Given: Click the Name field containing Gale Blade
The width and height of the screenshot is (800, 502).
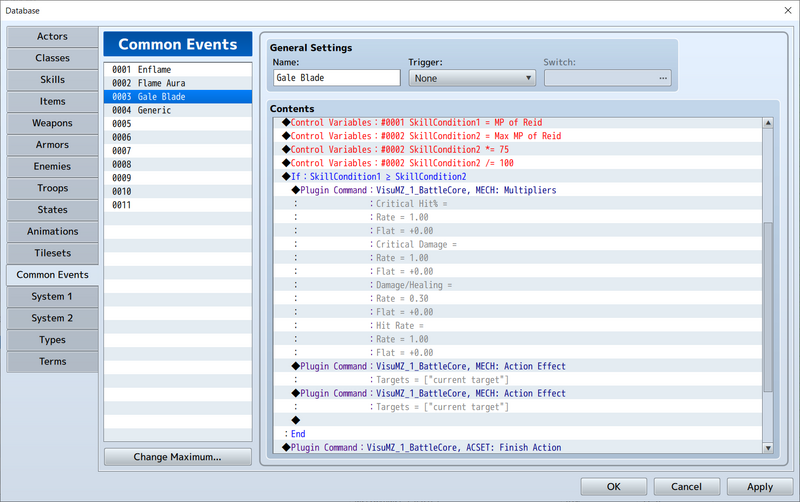Looking at the screenshot, I should tap(336, 78).
